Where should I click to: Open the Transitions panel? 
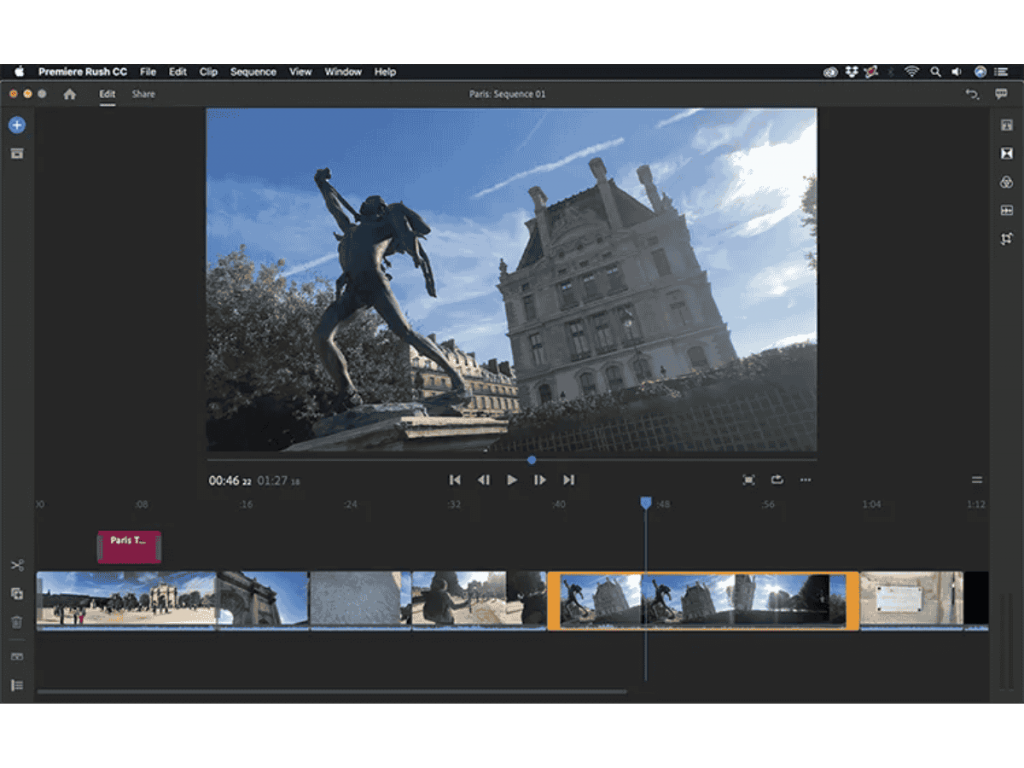pos(1008,153)
